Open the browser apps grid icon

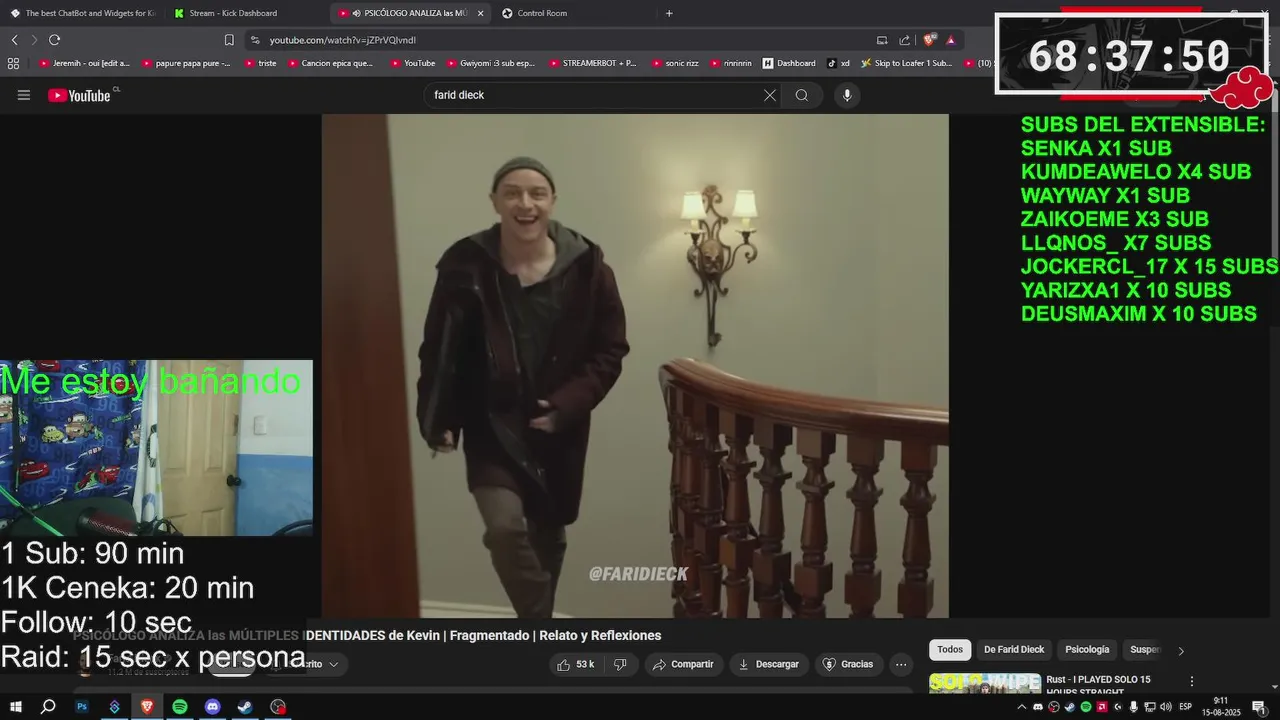coord(13,63)
